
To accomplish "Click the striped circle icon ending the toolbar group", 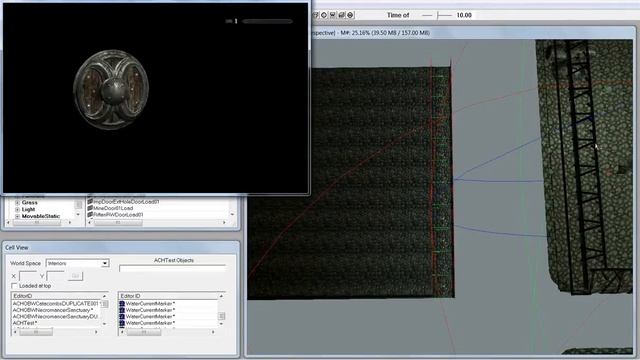I will tap(350, 15).
